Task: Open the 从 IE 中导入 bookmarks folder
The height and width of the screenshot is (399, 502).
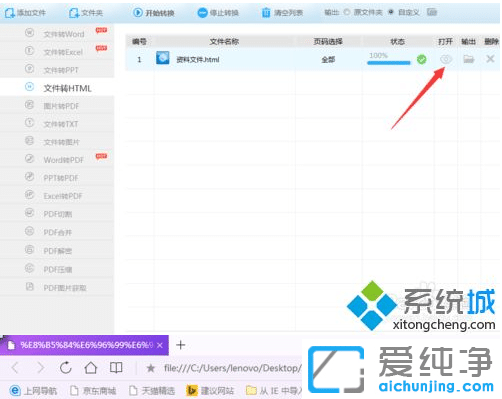Action: (x=274, y=390)
